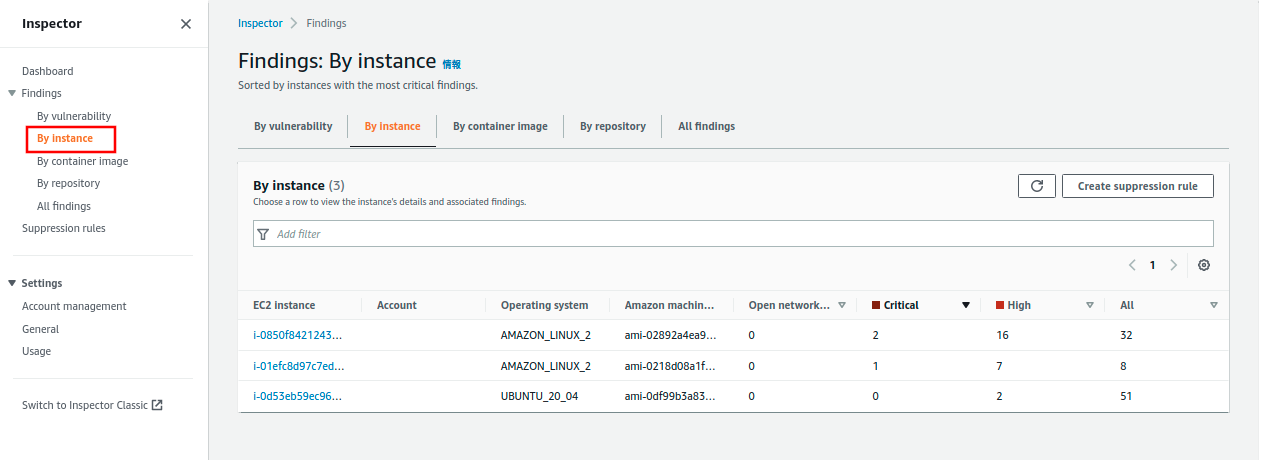Open table preferences gear icon

tap(1204, 265)
